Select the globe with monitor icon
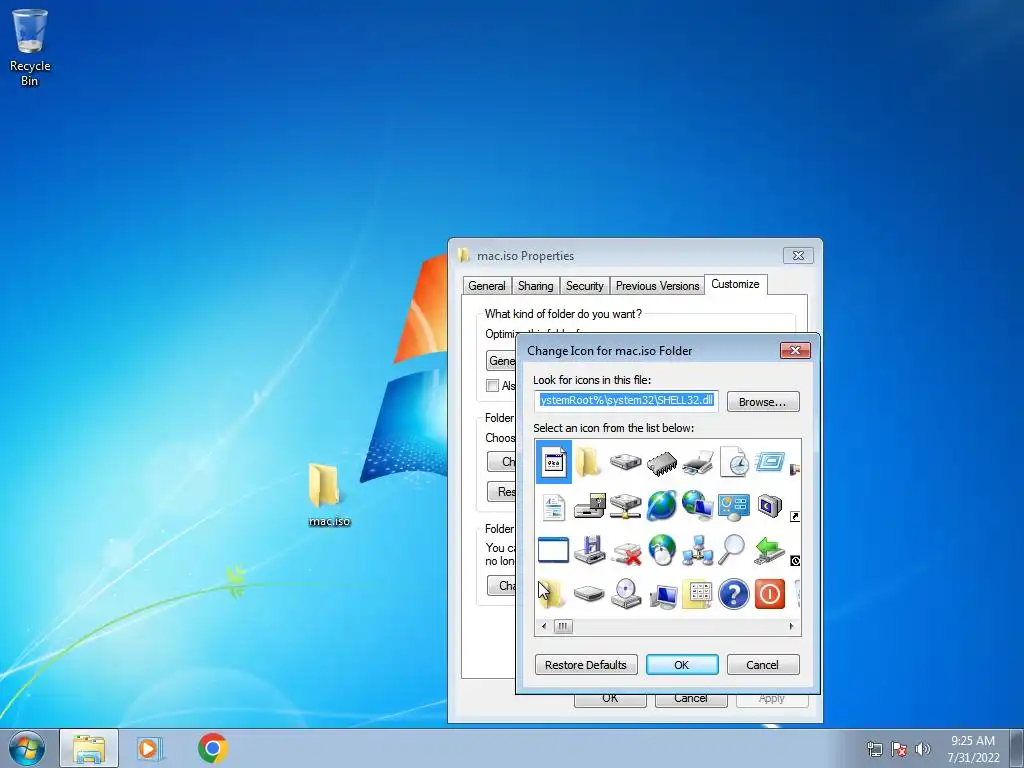Viewport: 1024px width, 768px height. pos(697,506)
